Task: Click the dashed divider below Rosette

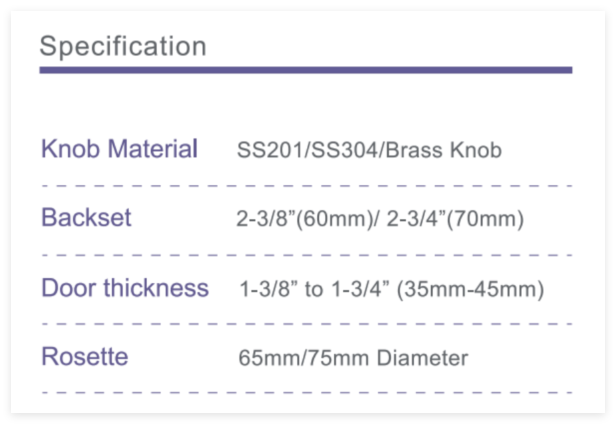Action: coord(305,392)
